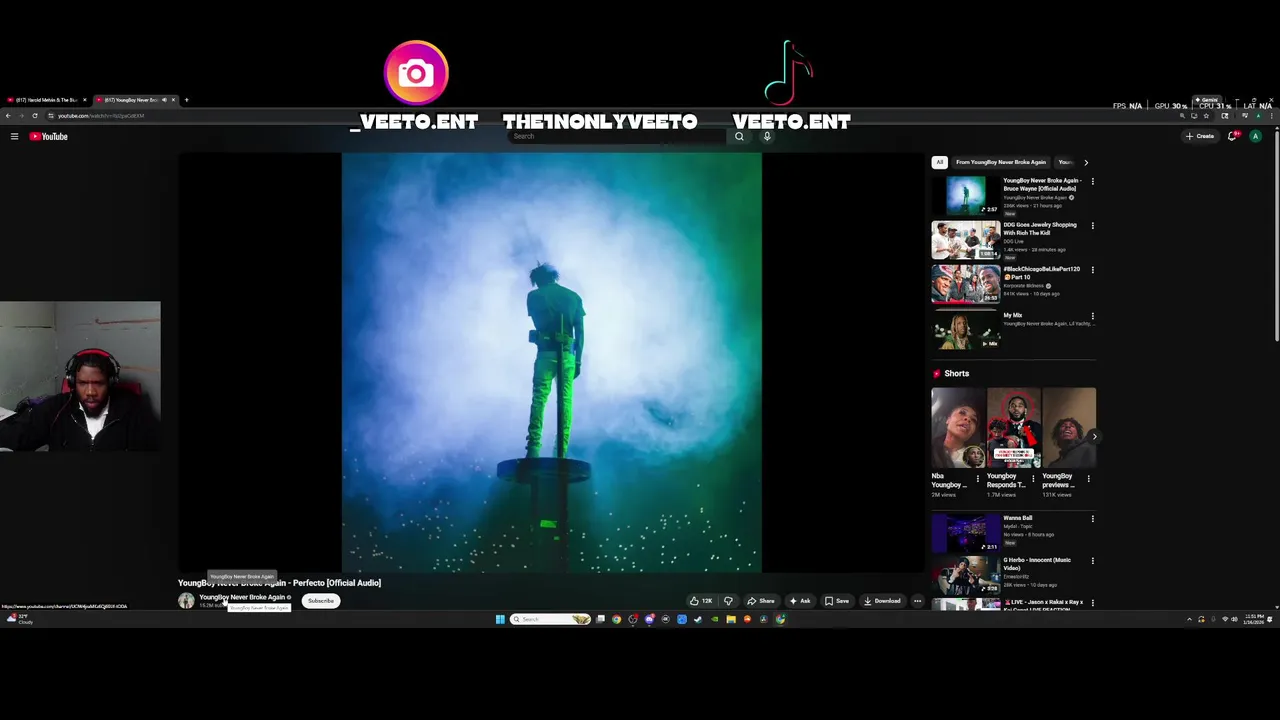Open options for BlackChicagoBeLike video
1280x720 pixels.
(x=1092, y=270)
